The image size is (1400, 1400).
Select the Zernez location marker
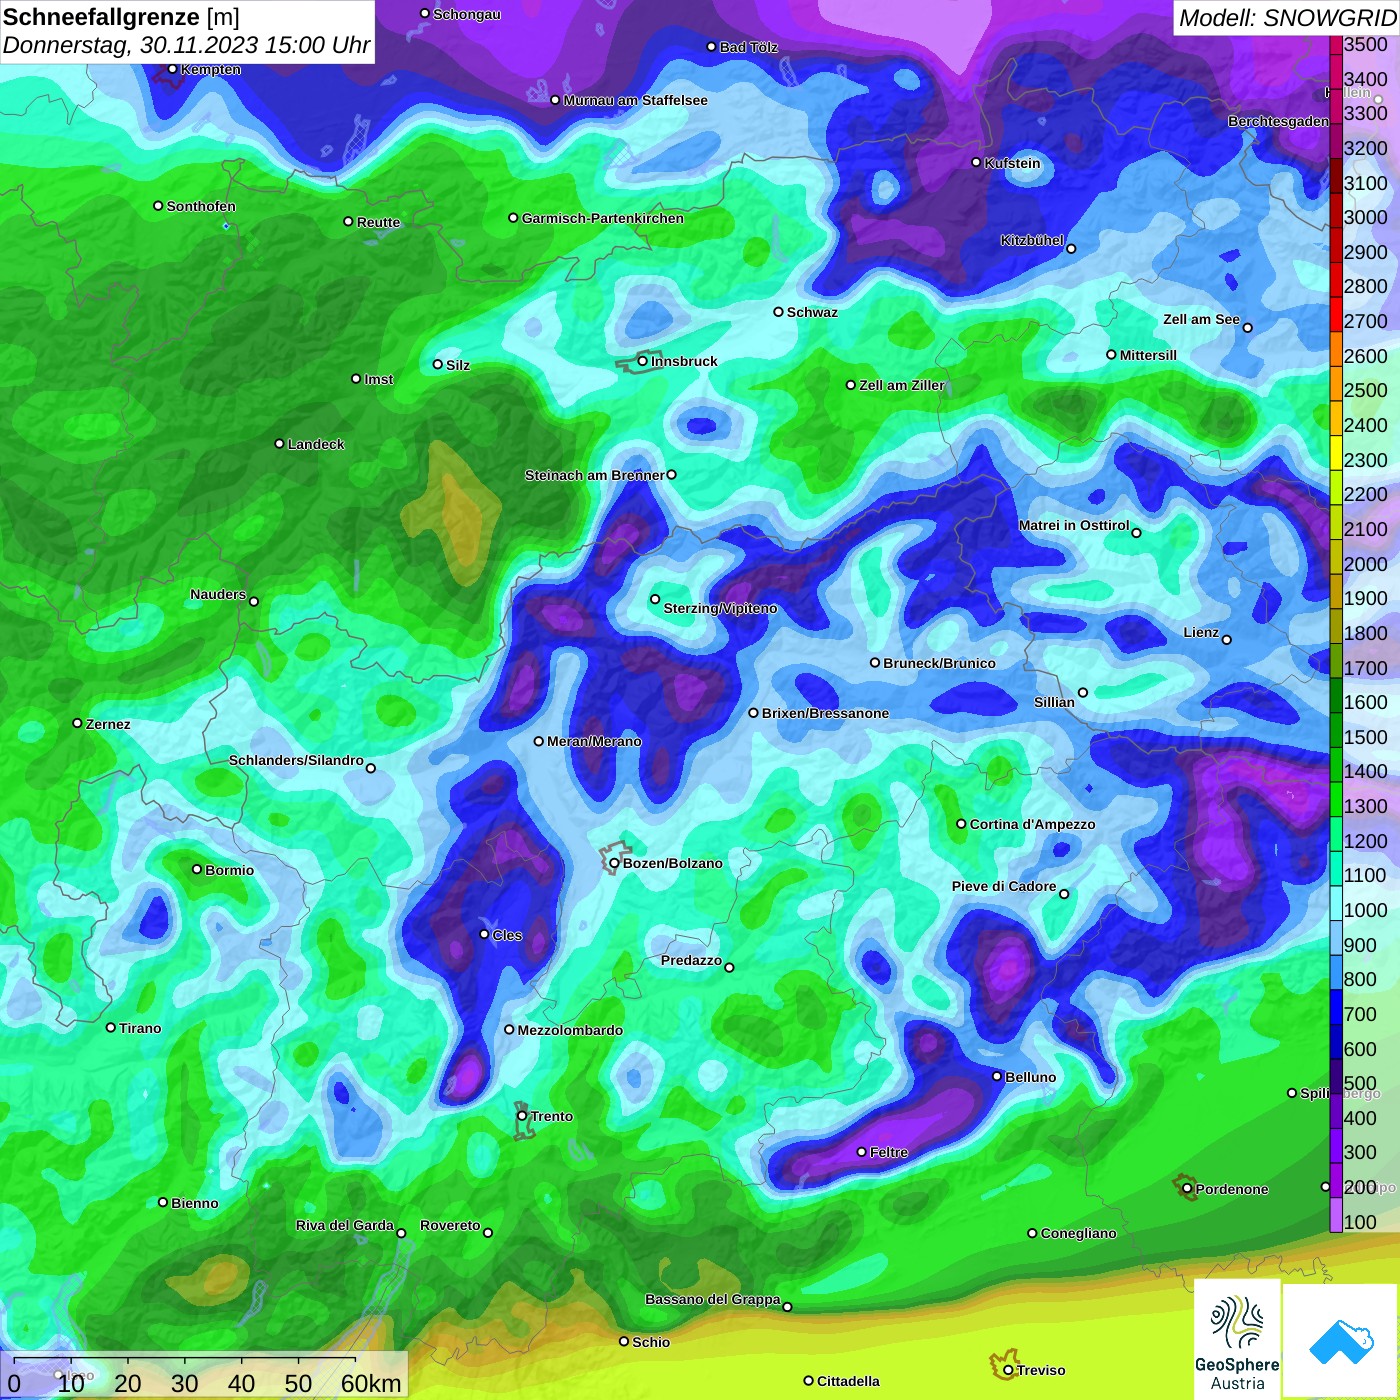(77, 723)
